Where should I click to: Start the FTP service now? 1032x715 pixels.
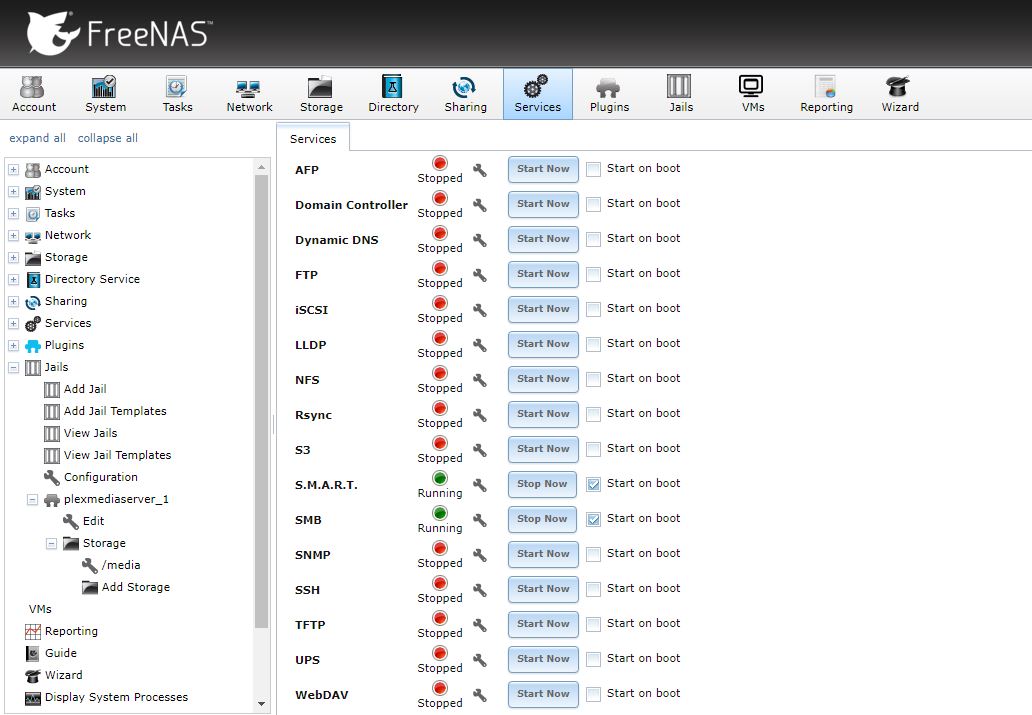point(543,275)
